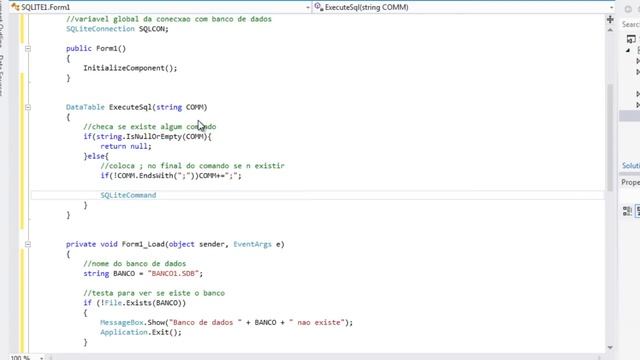Click the comment "//variavel global da conecxao com banco de dados"
Screen dimensions: 640x360
coord(169,19)
